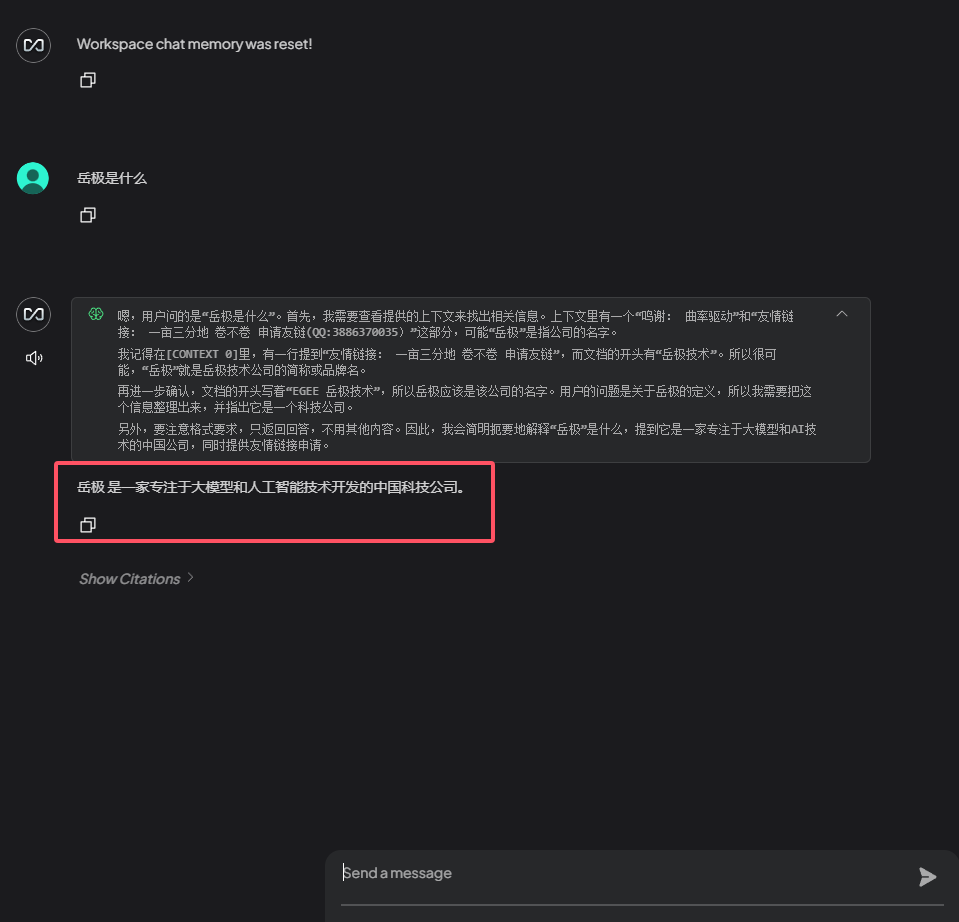Click the reasoning paragraph starting '我记得在[CONTEXT 0]里'
This screenshot has width=959, height=922.
pos(446,362)
